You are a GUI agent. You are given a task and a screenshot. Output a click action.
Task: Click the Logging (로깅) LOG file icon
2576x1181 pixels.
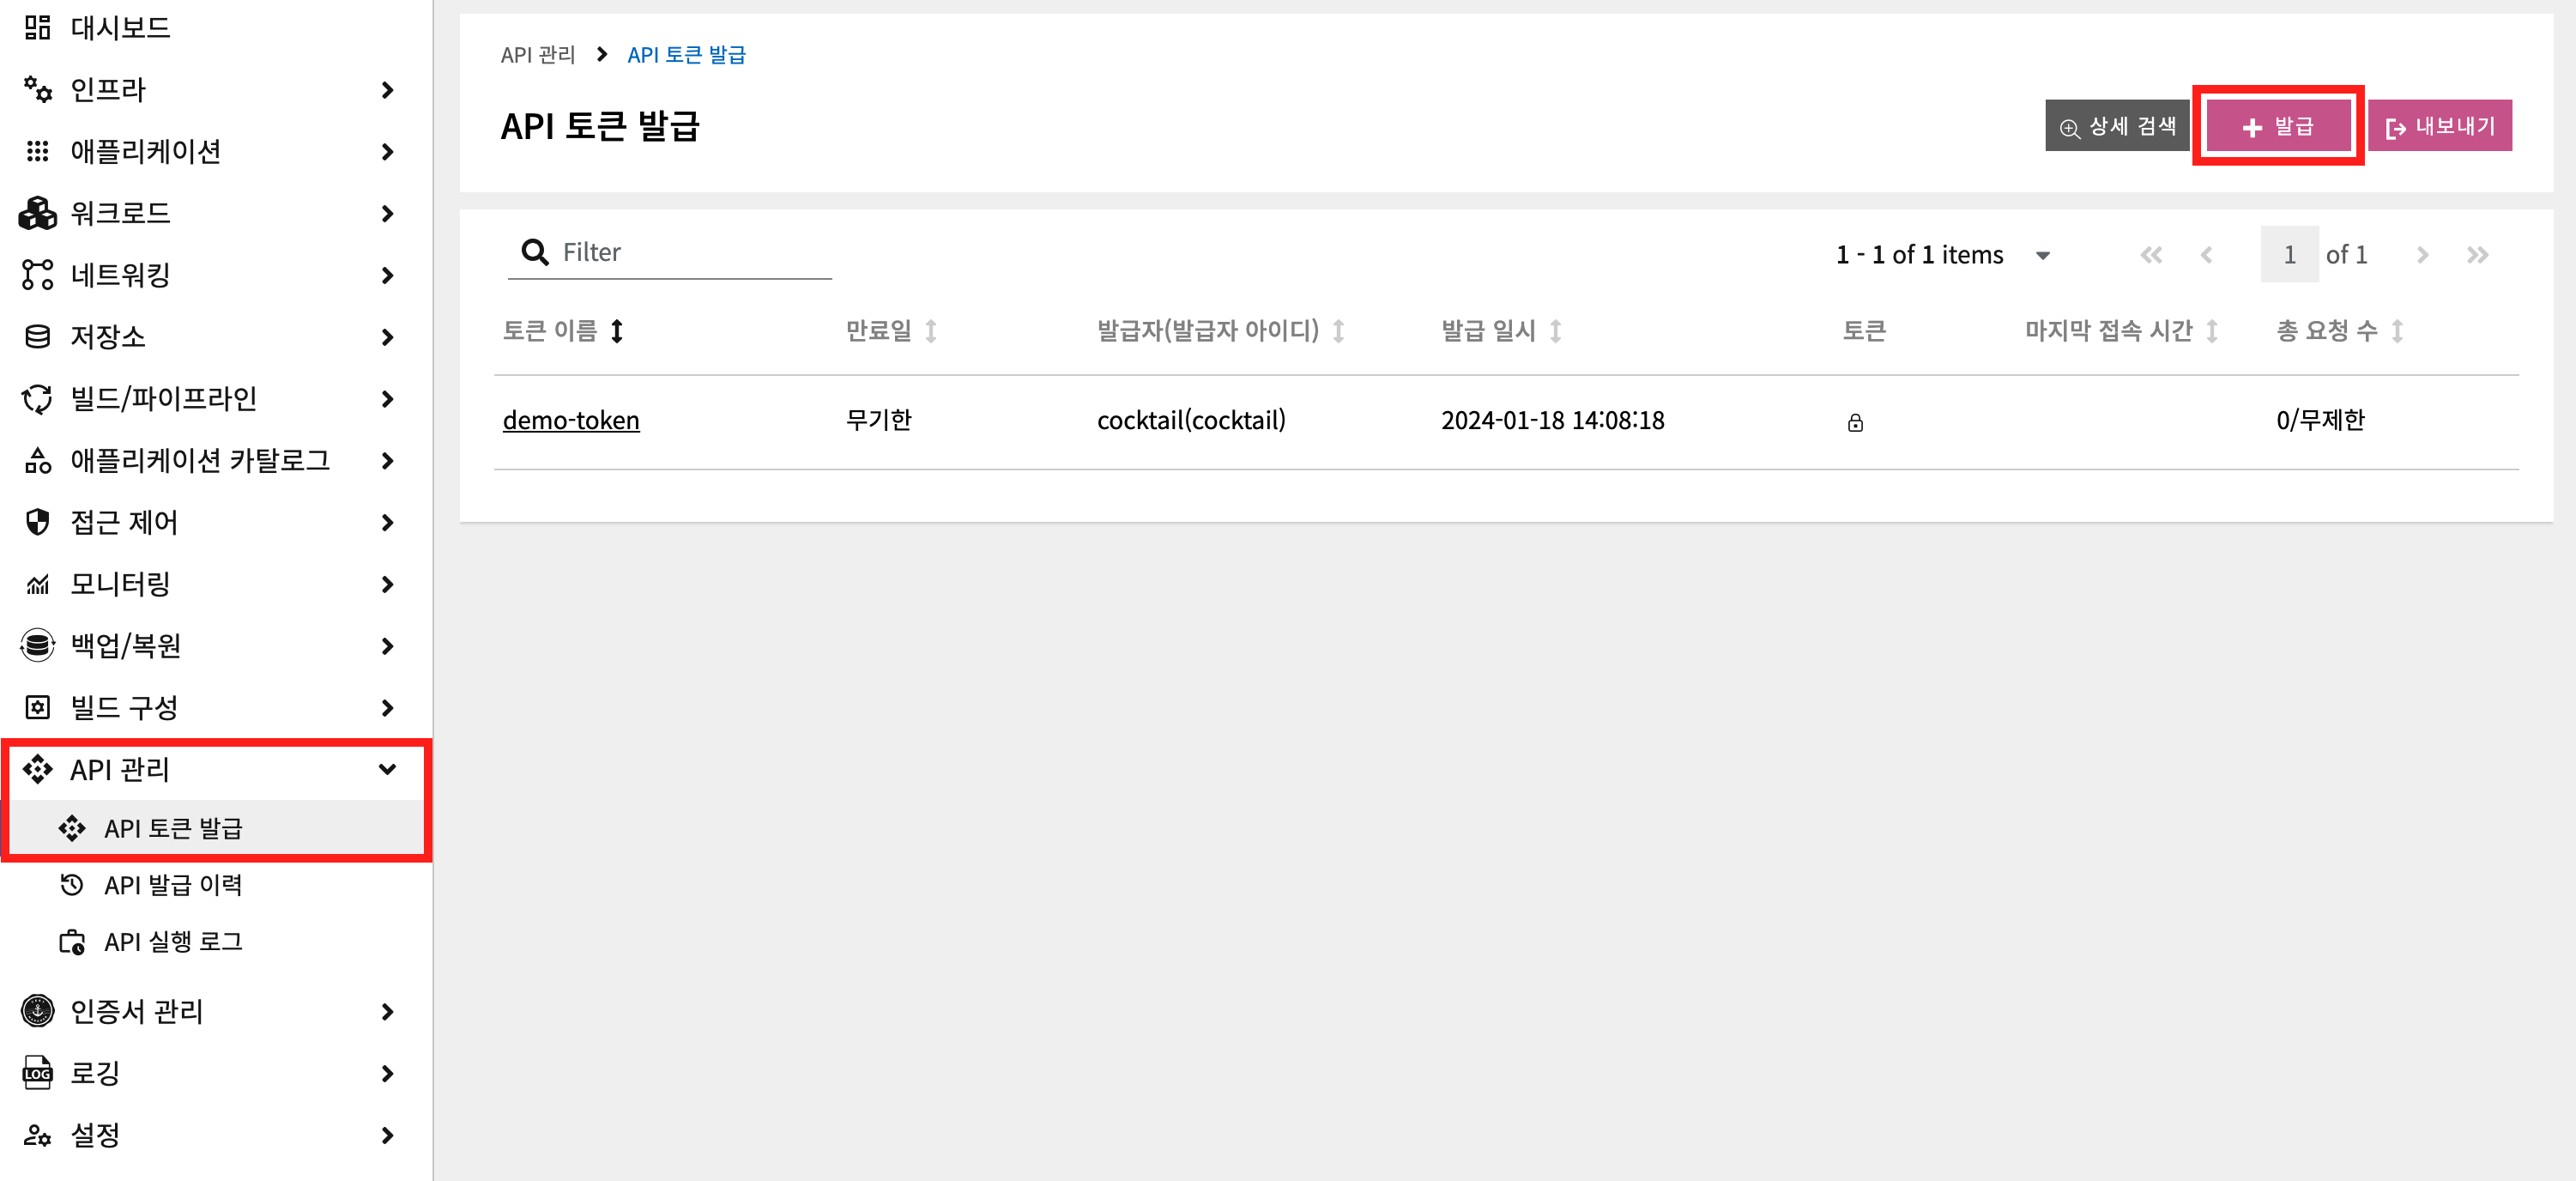tap(37, 1073)
